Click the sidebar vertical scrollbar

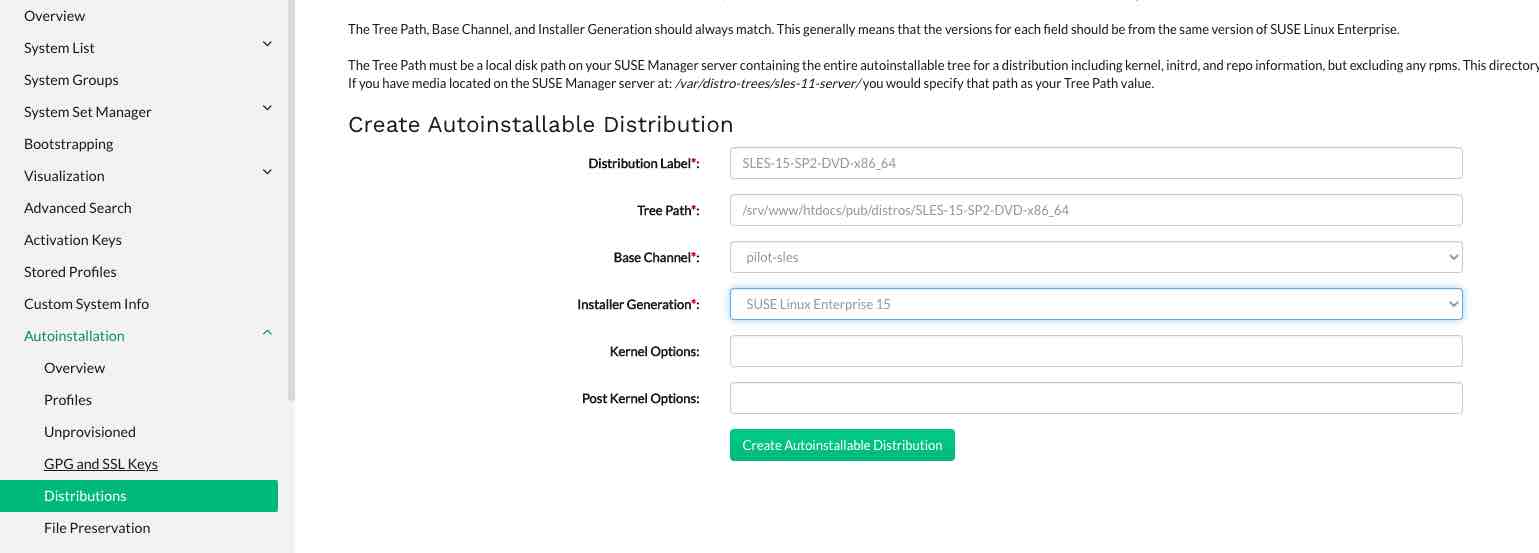click(x=291, y=200)
